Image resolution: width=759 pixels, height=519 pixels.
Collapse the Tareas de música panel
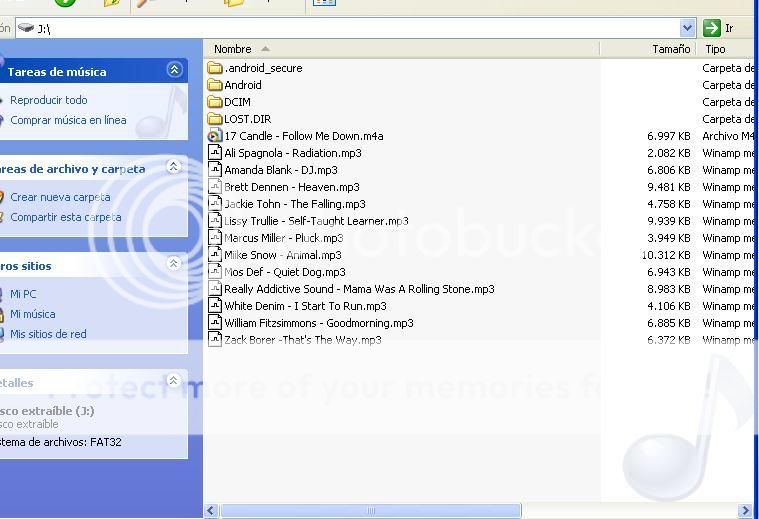tap(174, 70)
